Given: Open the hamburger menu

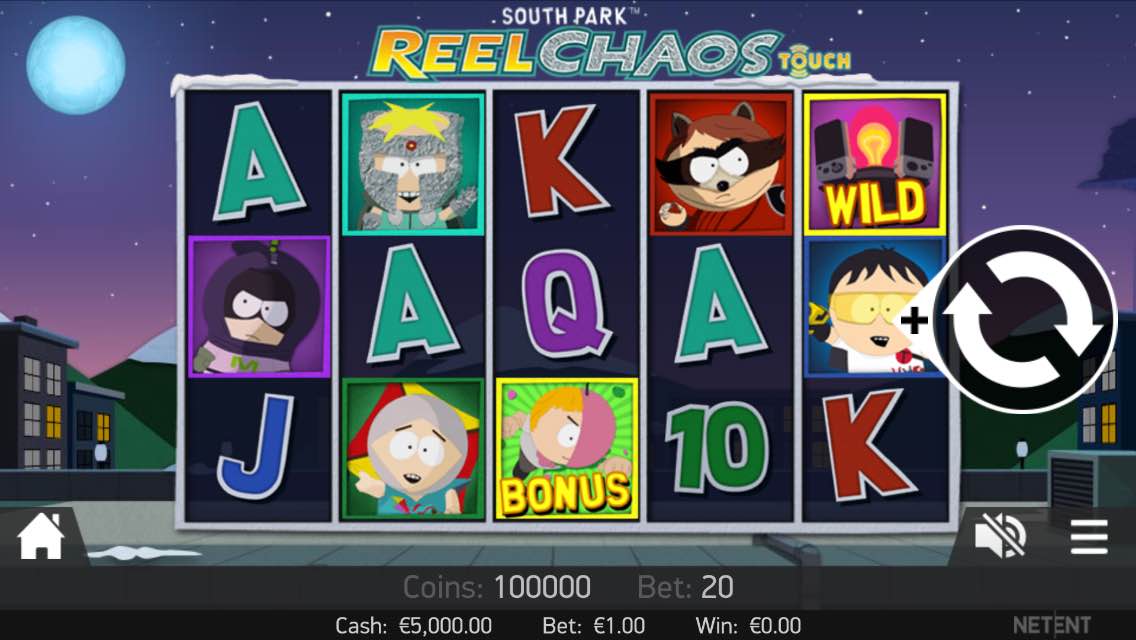Looking at the screenshot, I should coord(1089,536).
